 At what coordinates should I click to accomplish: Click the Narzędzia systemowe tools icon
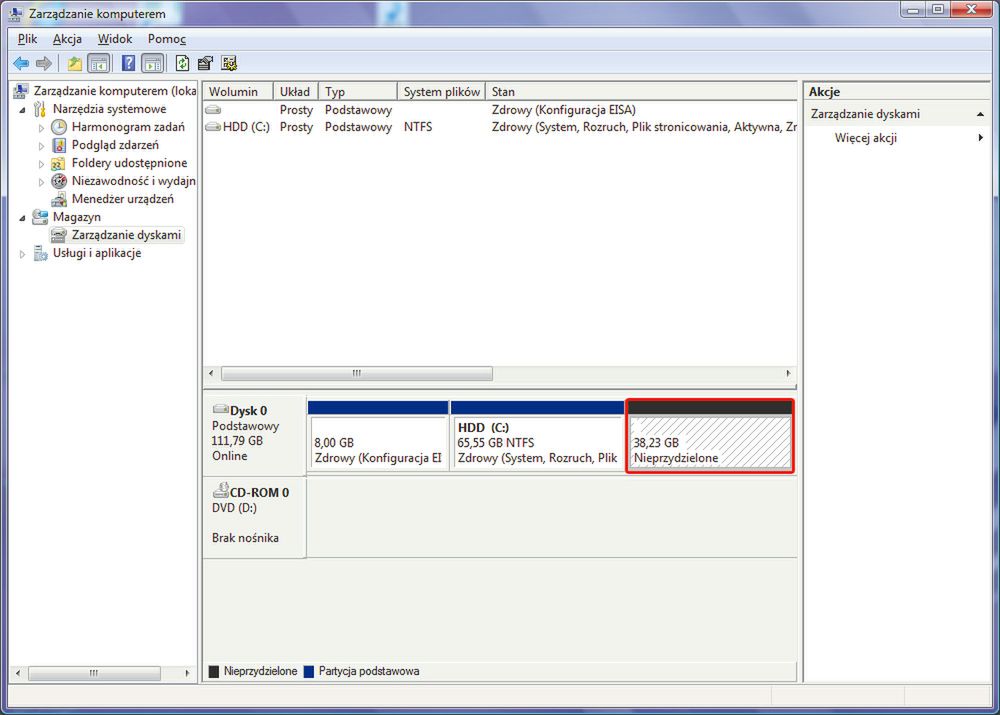pyautogui.click(x=40, y=109)
